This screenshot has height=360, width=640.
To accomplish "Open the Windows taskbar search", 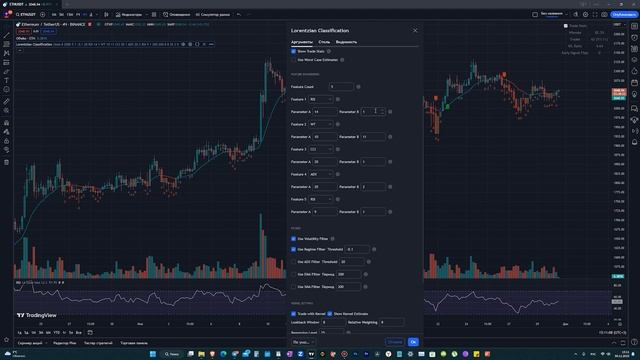I will coord(172,354).
